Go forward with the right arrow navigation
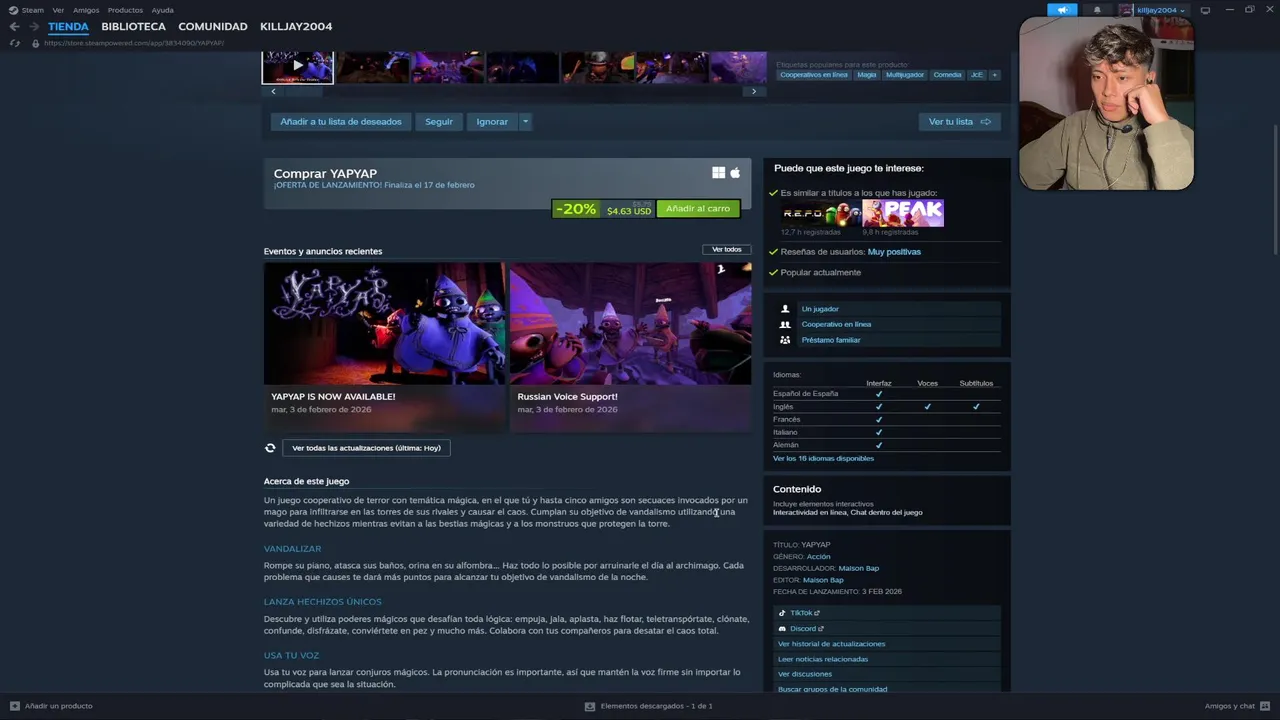This screenshot has width=1280, height=720. click(x=35, y=27)
